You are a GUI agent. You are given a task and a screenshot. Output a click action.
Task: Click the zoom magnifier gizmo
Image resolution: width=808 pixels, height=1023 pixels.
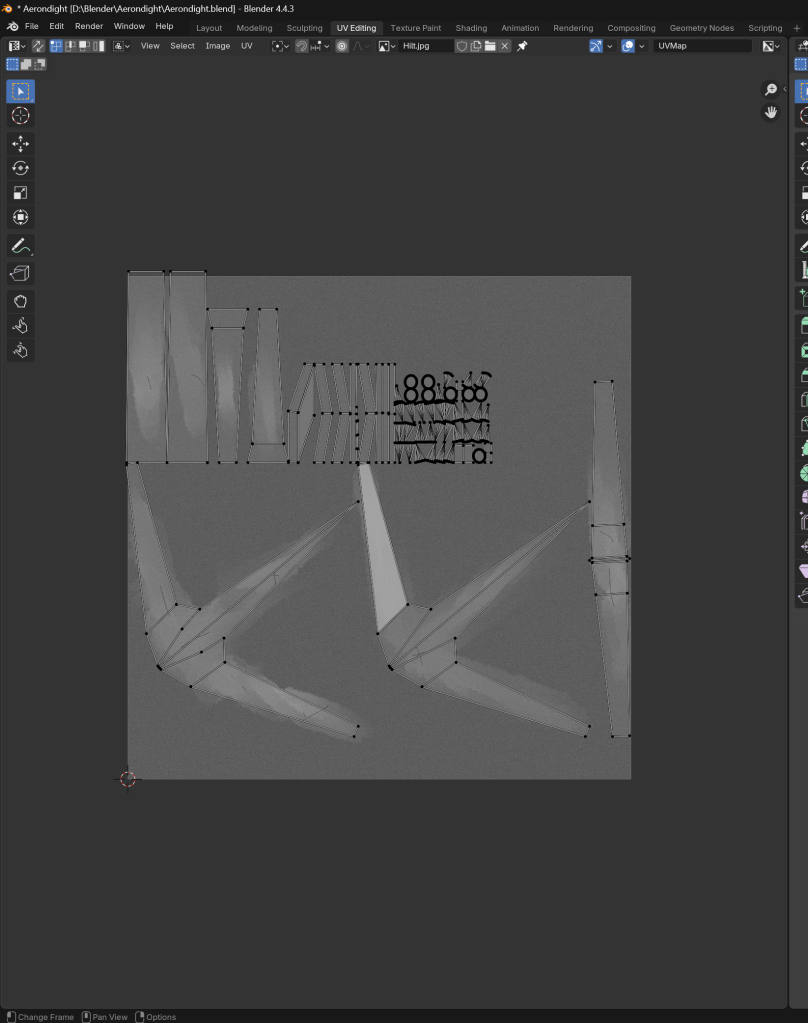click(x=771, y=90)
